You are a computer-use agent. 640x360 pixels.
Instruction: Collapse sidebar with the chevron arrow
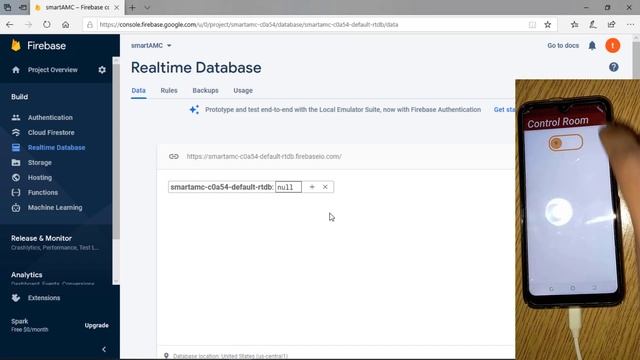pos(104,349)
